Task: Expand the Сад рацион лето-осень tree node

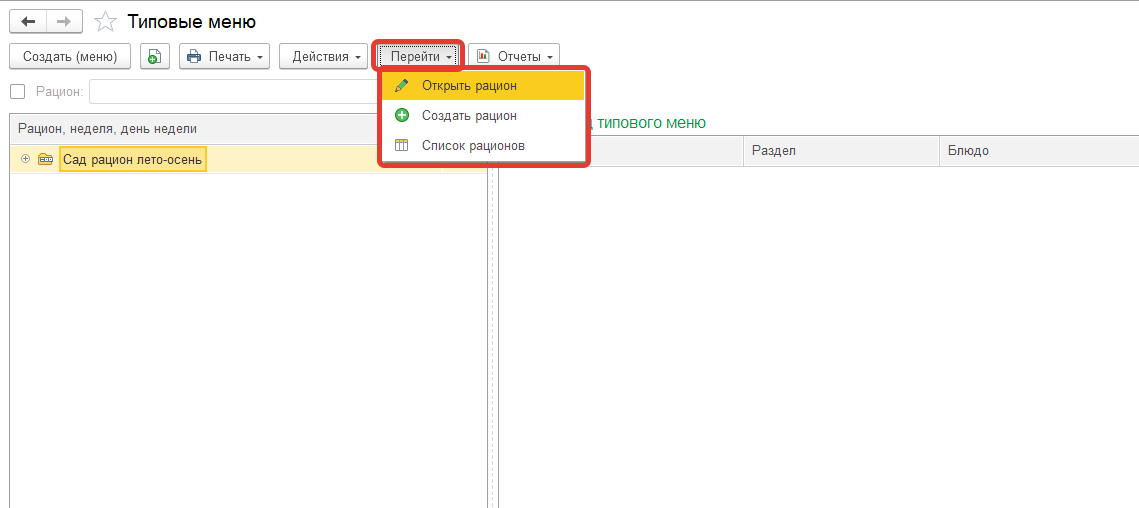Action: pos(25,159)
